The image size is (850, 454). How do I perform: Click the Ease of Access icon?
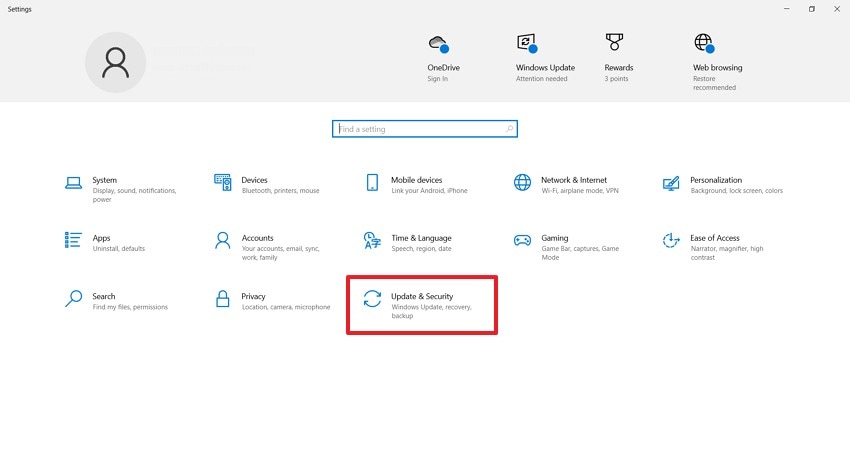tap(671, 240)
